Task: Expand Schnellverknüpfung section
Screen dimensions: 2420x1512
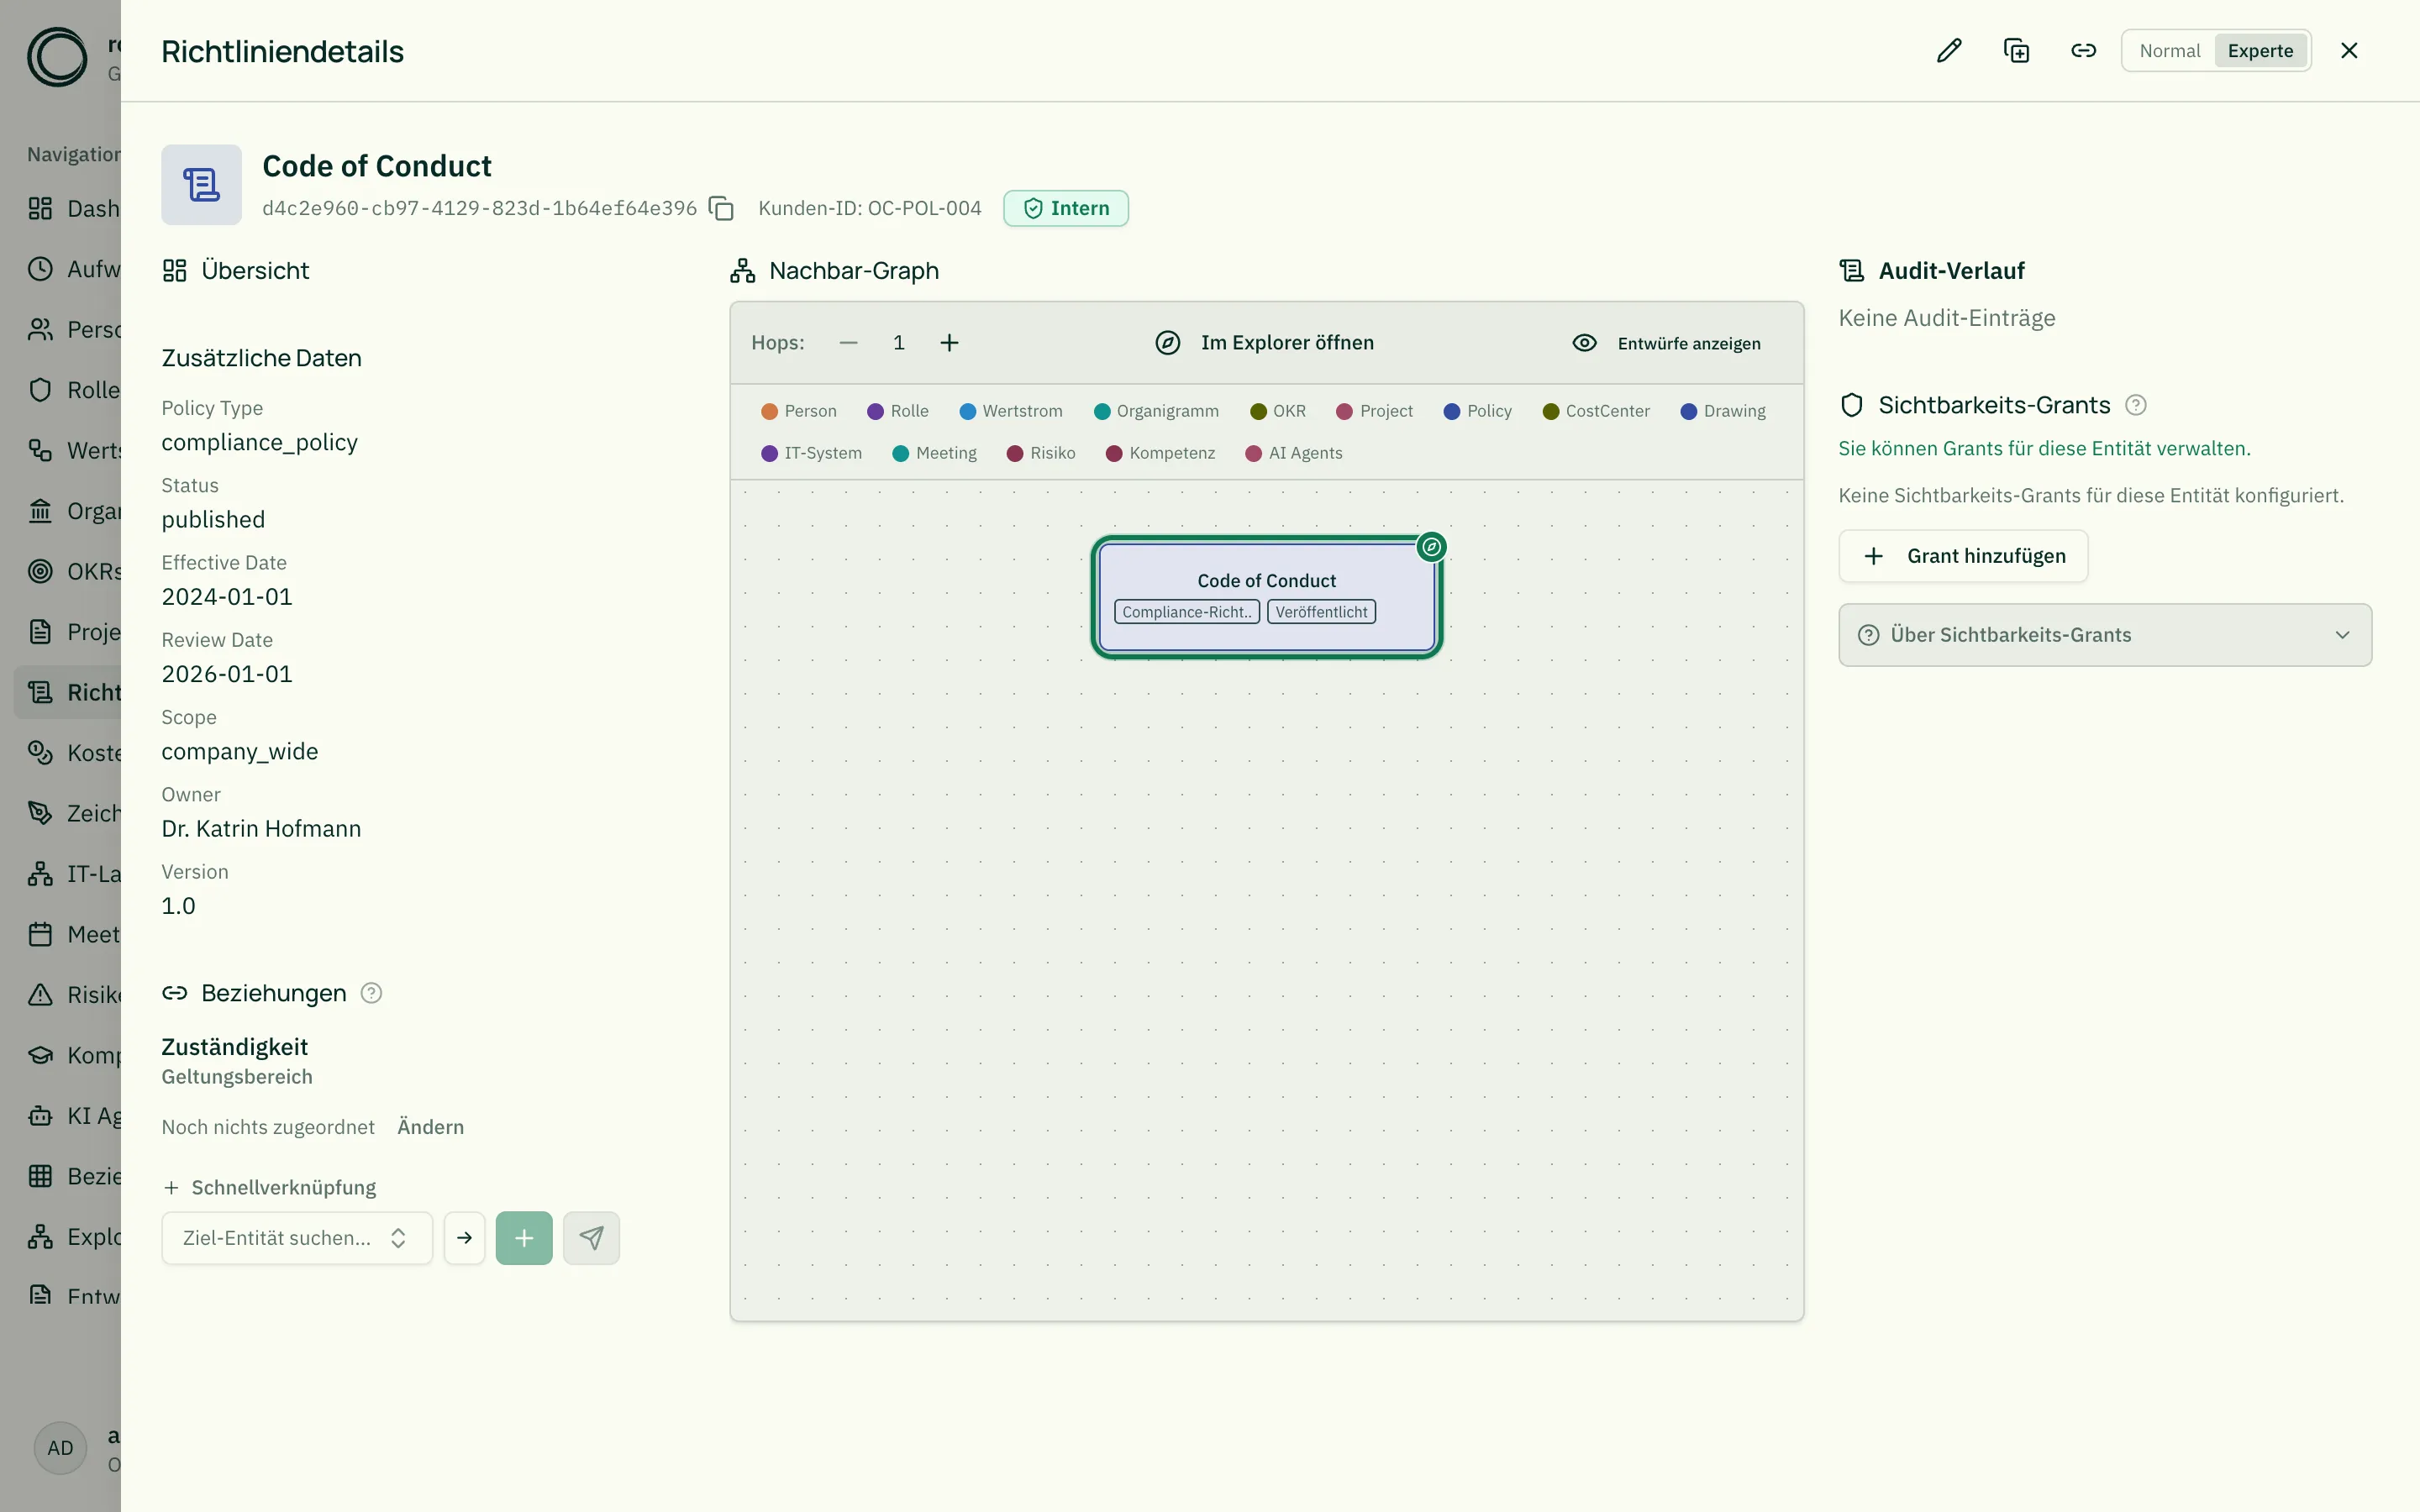Action: (269, 1187)
